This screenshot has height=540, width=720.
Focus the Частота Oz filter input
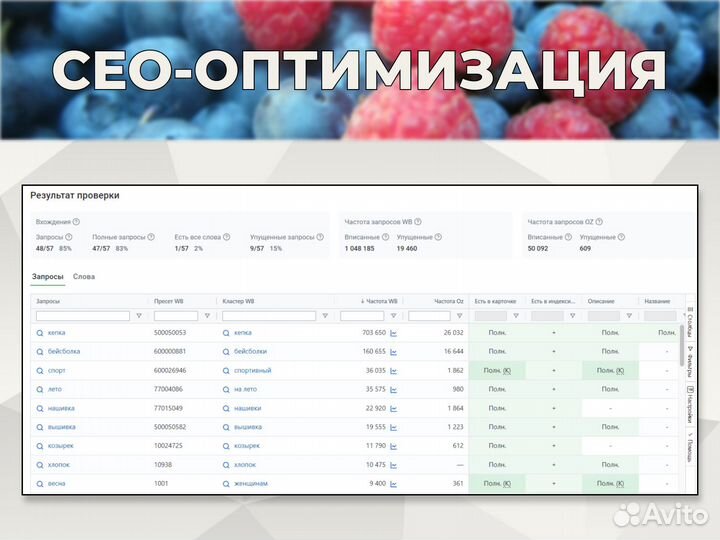click(429, 316)
